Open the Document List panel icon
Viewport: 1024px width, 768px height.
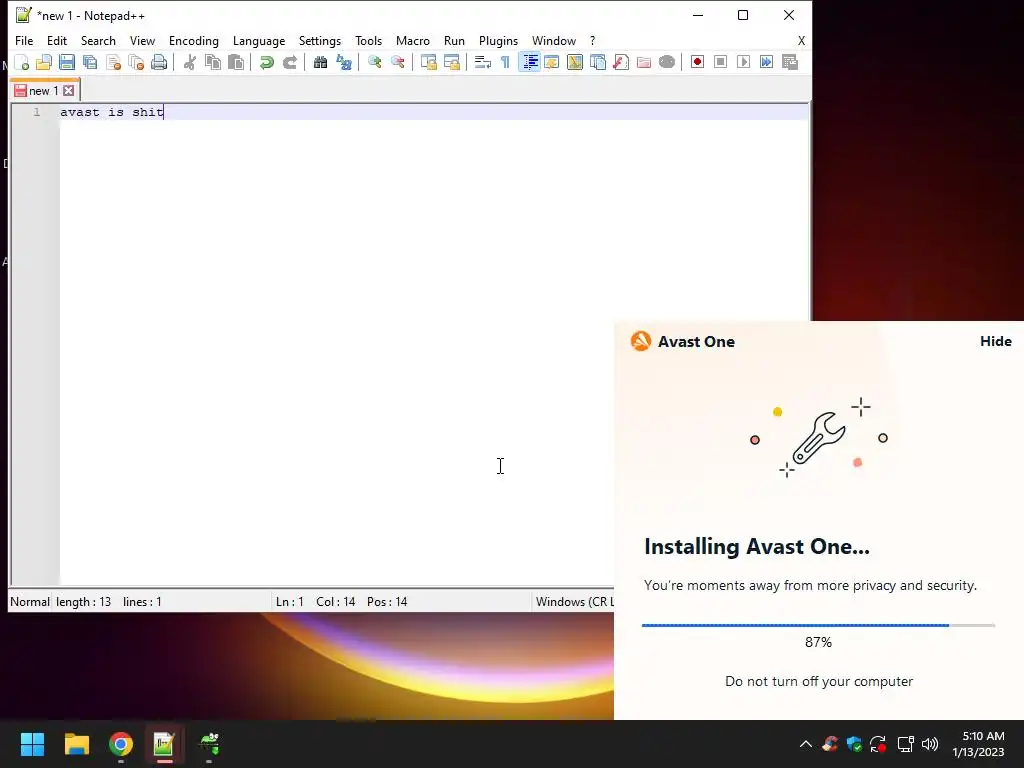pos(598,62)
